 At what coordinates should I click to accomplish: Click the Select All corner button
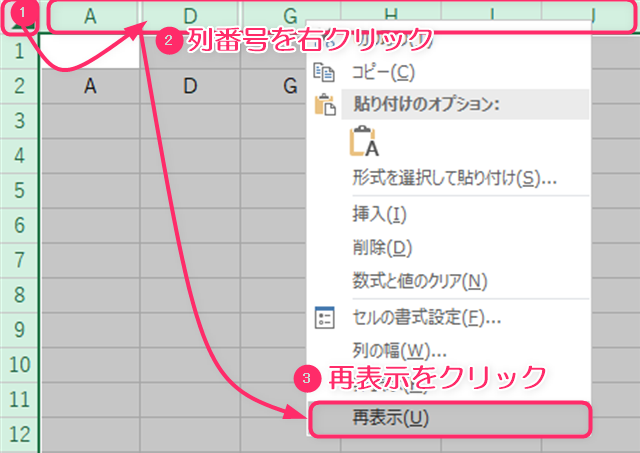[20, 15]
